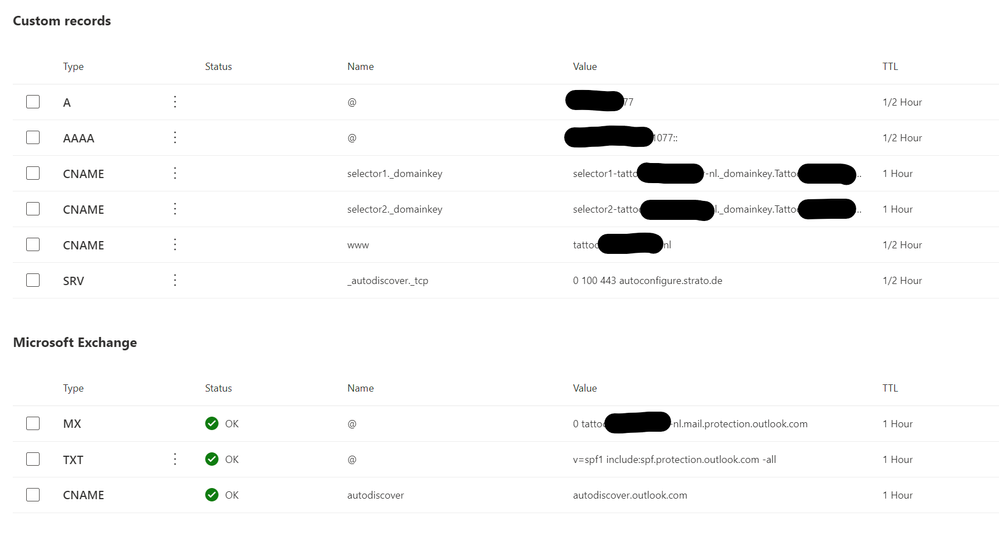Sort Custom records by Type column header
Screen dimensions: 999x539
click(73, 66)
